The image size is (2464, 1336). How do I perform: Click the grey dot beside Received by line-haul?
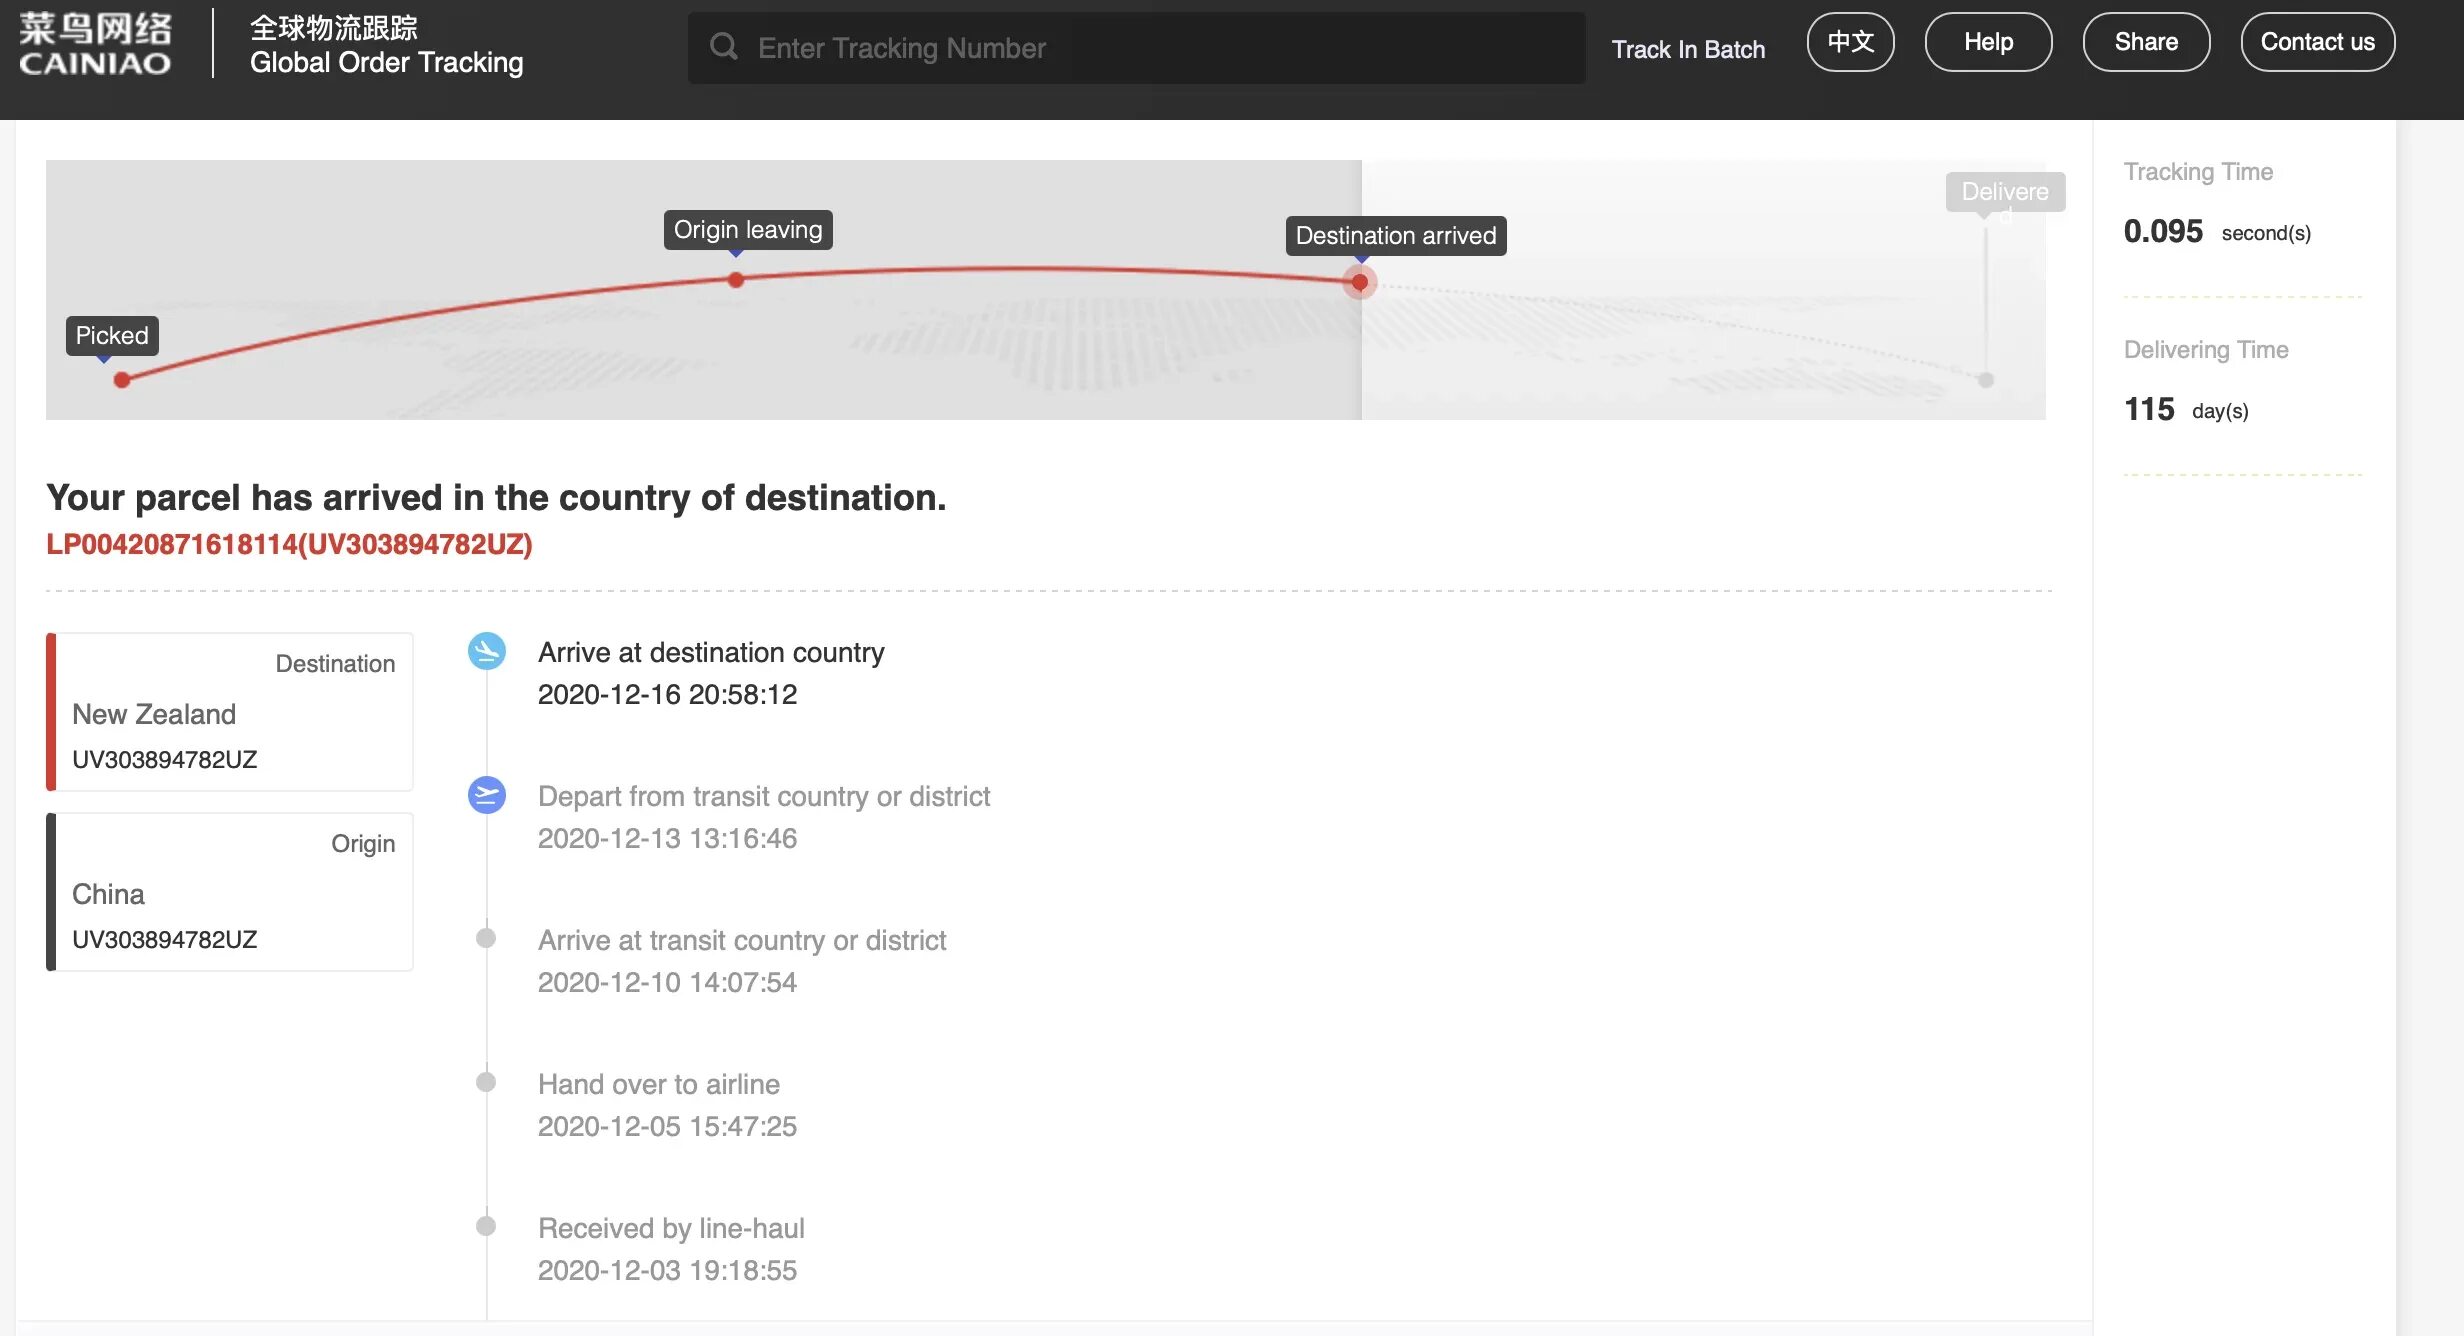point(486,1226)
